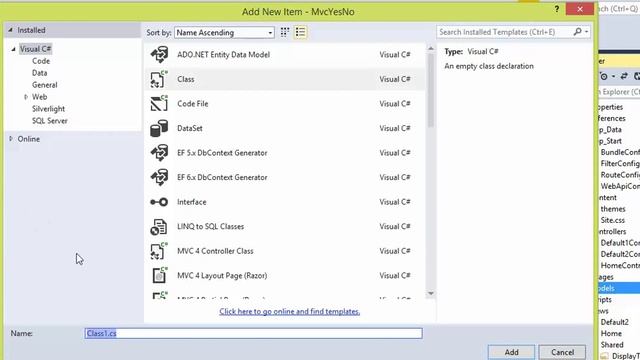Select the Interface template name
Screen dimensions: 640x360
(191, 202)
